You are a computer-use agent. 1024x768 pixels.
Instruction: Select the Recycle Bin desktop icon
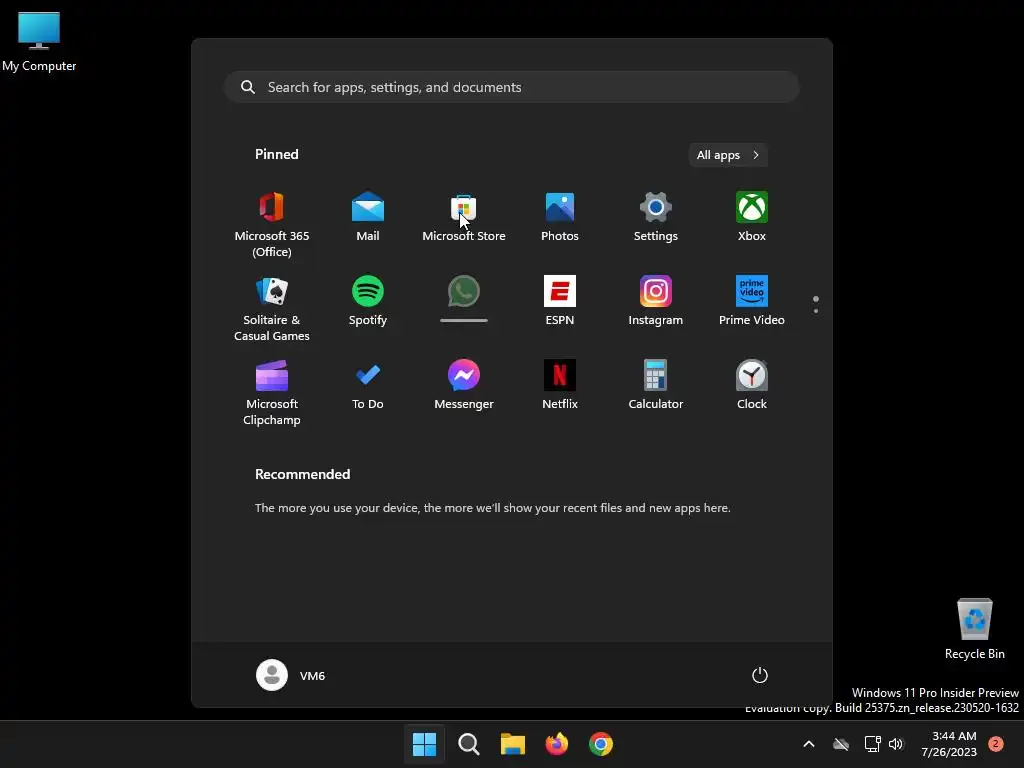[x=974, y=630]
